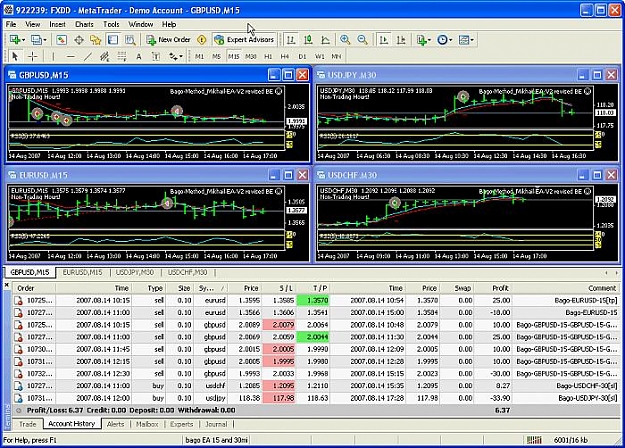Open the Journal terminal tab
Image resolution: width=625 pixels, height=448 pixels.
(x=216, y=424)
